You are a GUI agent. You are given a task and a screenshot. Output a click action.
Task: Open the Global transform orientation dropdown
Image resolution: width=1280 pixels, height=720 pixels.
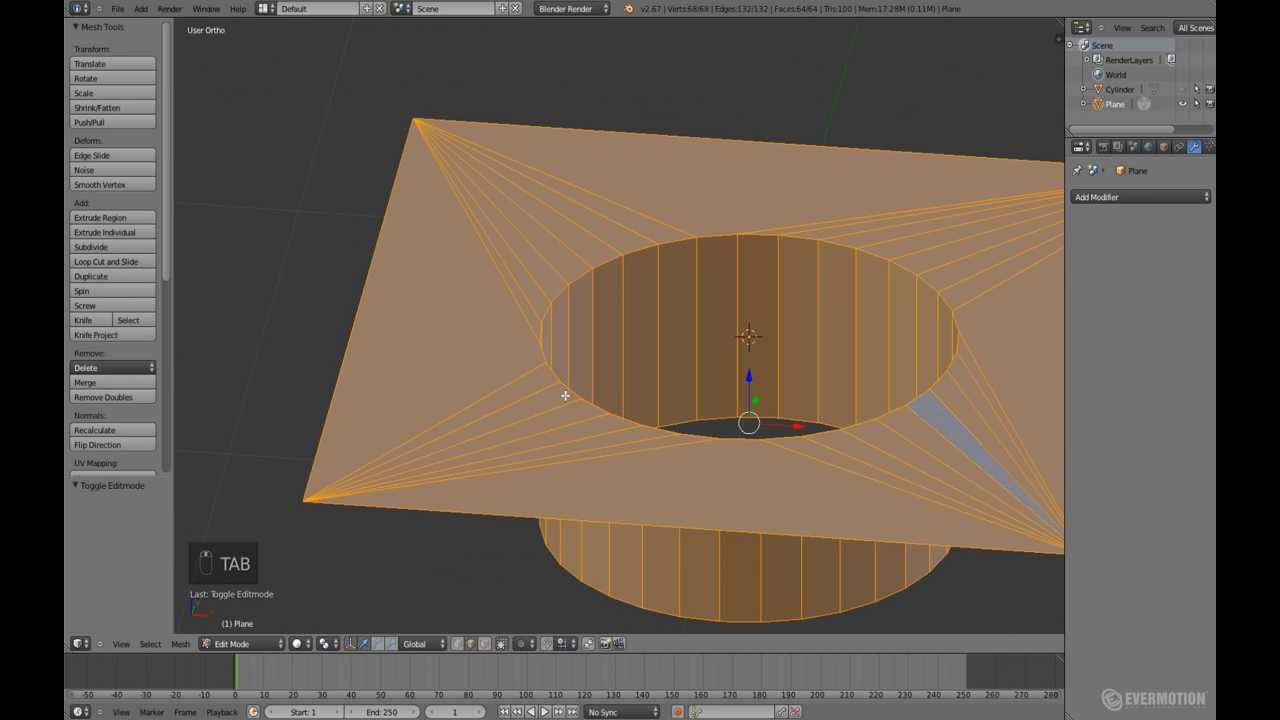(x=423, y=644)
